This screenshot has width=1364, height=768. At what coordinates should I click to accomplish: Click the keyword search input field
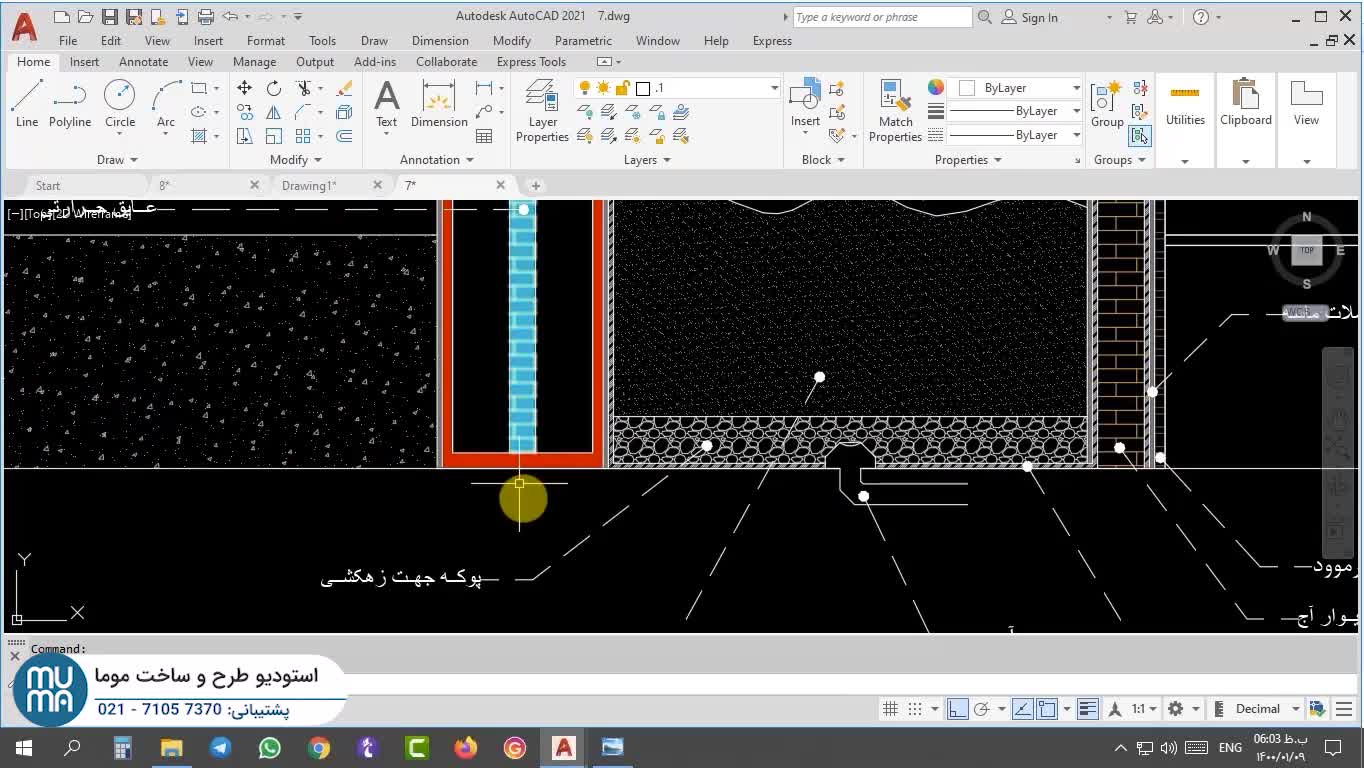[881, 17]
